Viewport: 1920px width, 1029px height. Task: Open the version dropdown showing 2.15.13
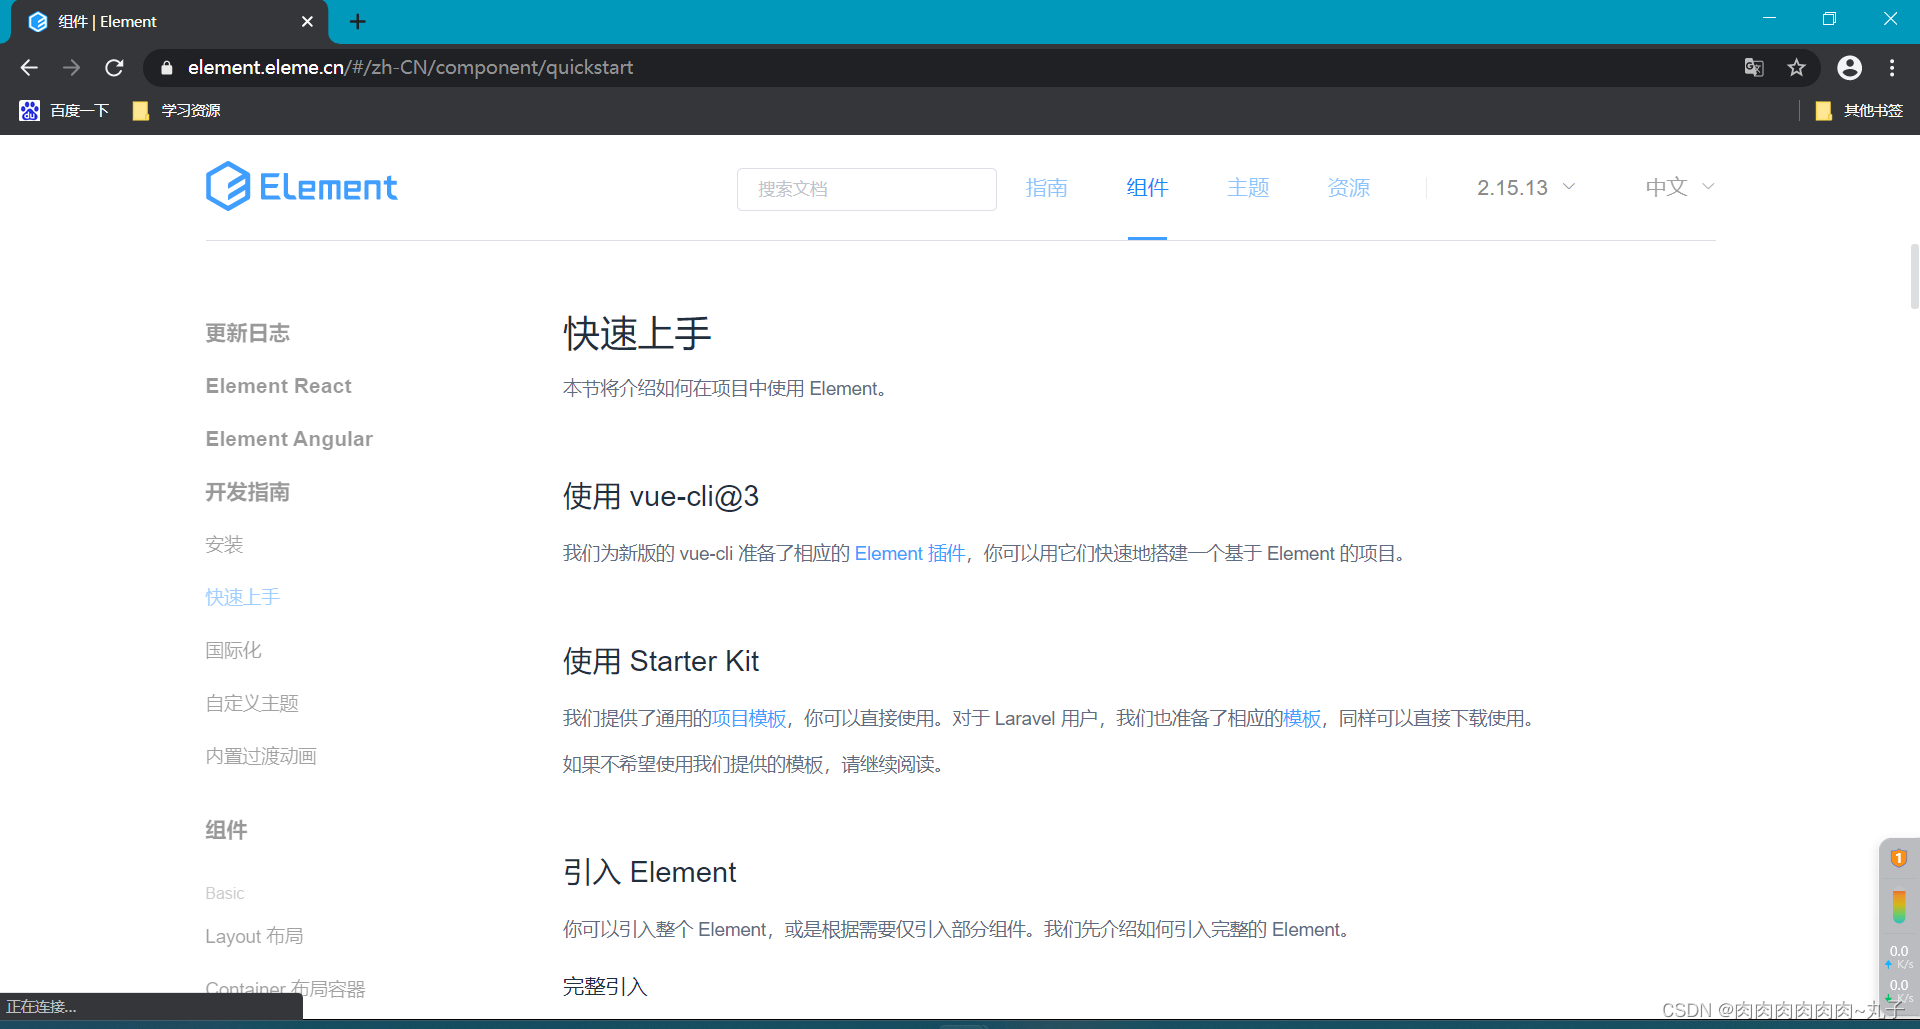[x=1524, y=187]
